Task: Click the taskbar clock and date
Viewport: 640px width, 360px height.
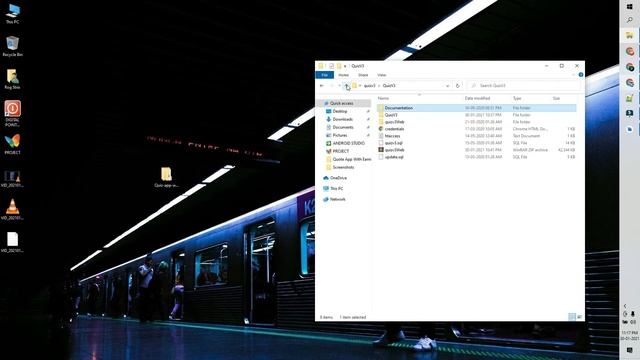Action: [x=629, y=336]
